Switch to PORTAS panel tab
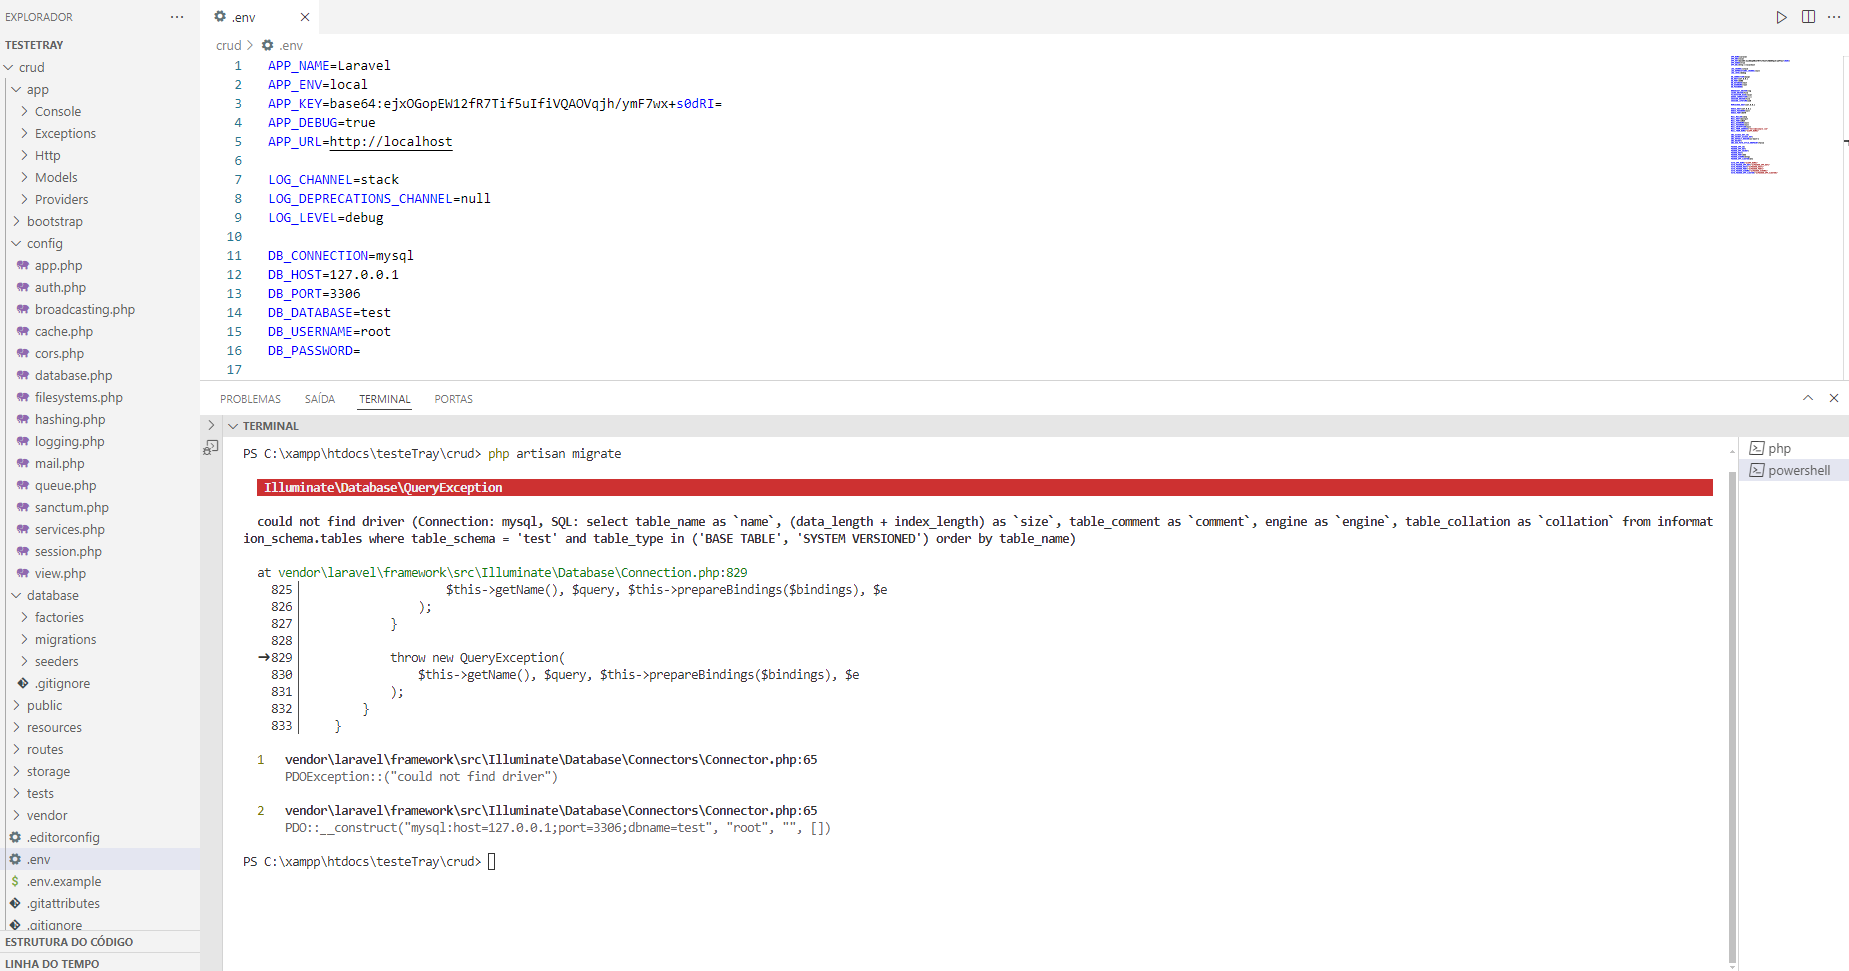The width and height of the screenshot is (1849, 971). pyautogui.click(x=454, y=399)
